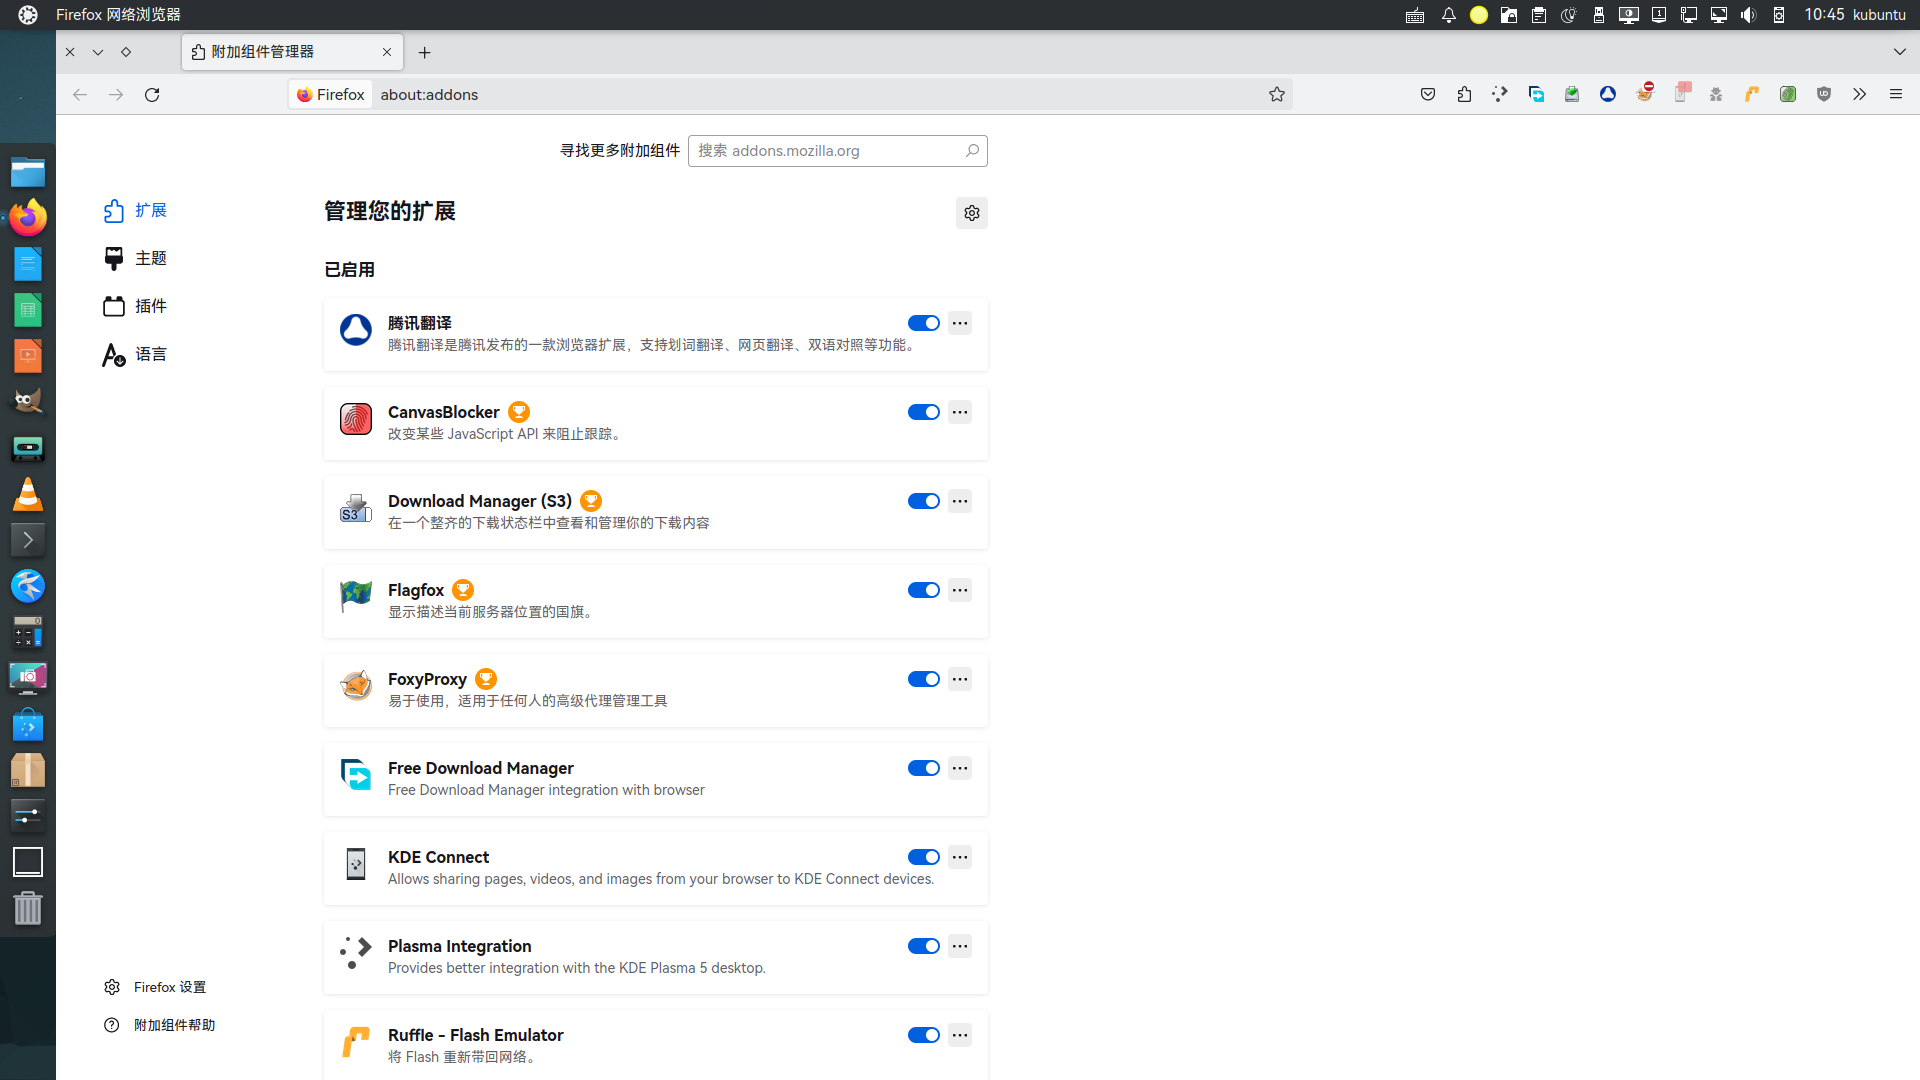Open more options for Download Manager (S3)
Image resolution: width=1920 pixels, height=1080 pixels.
coord(960,501)
